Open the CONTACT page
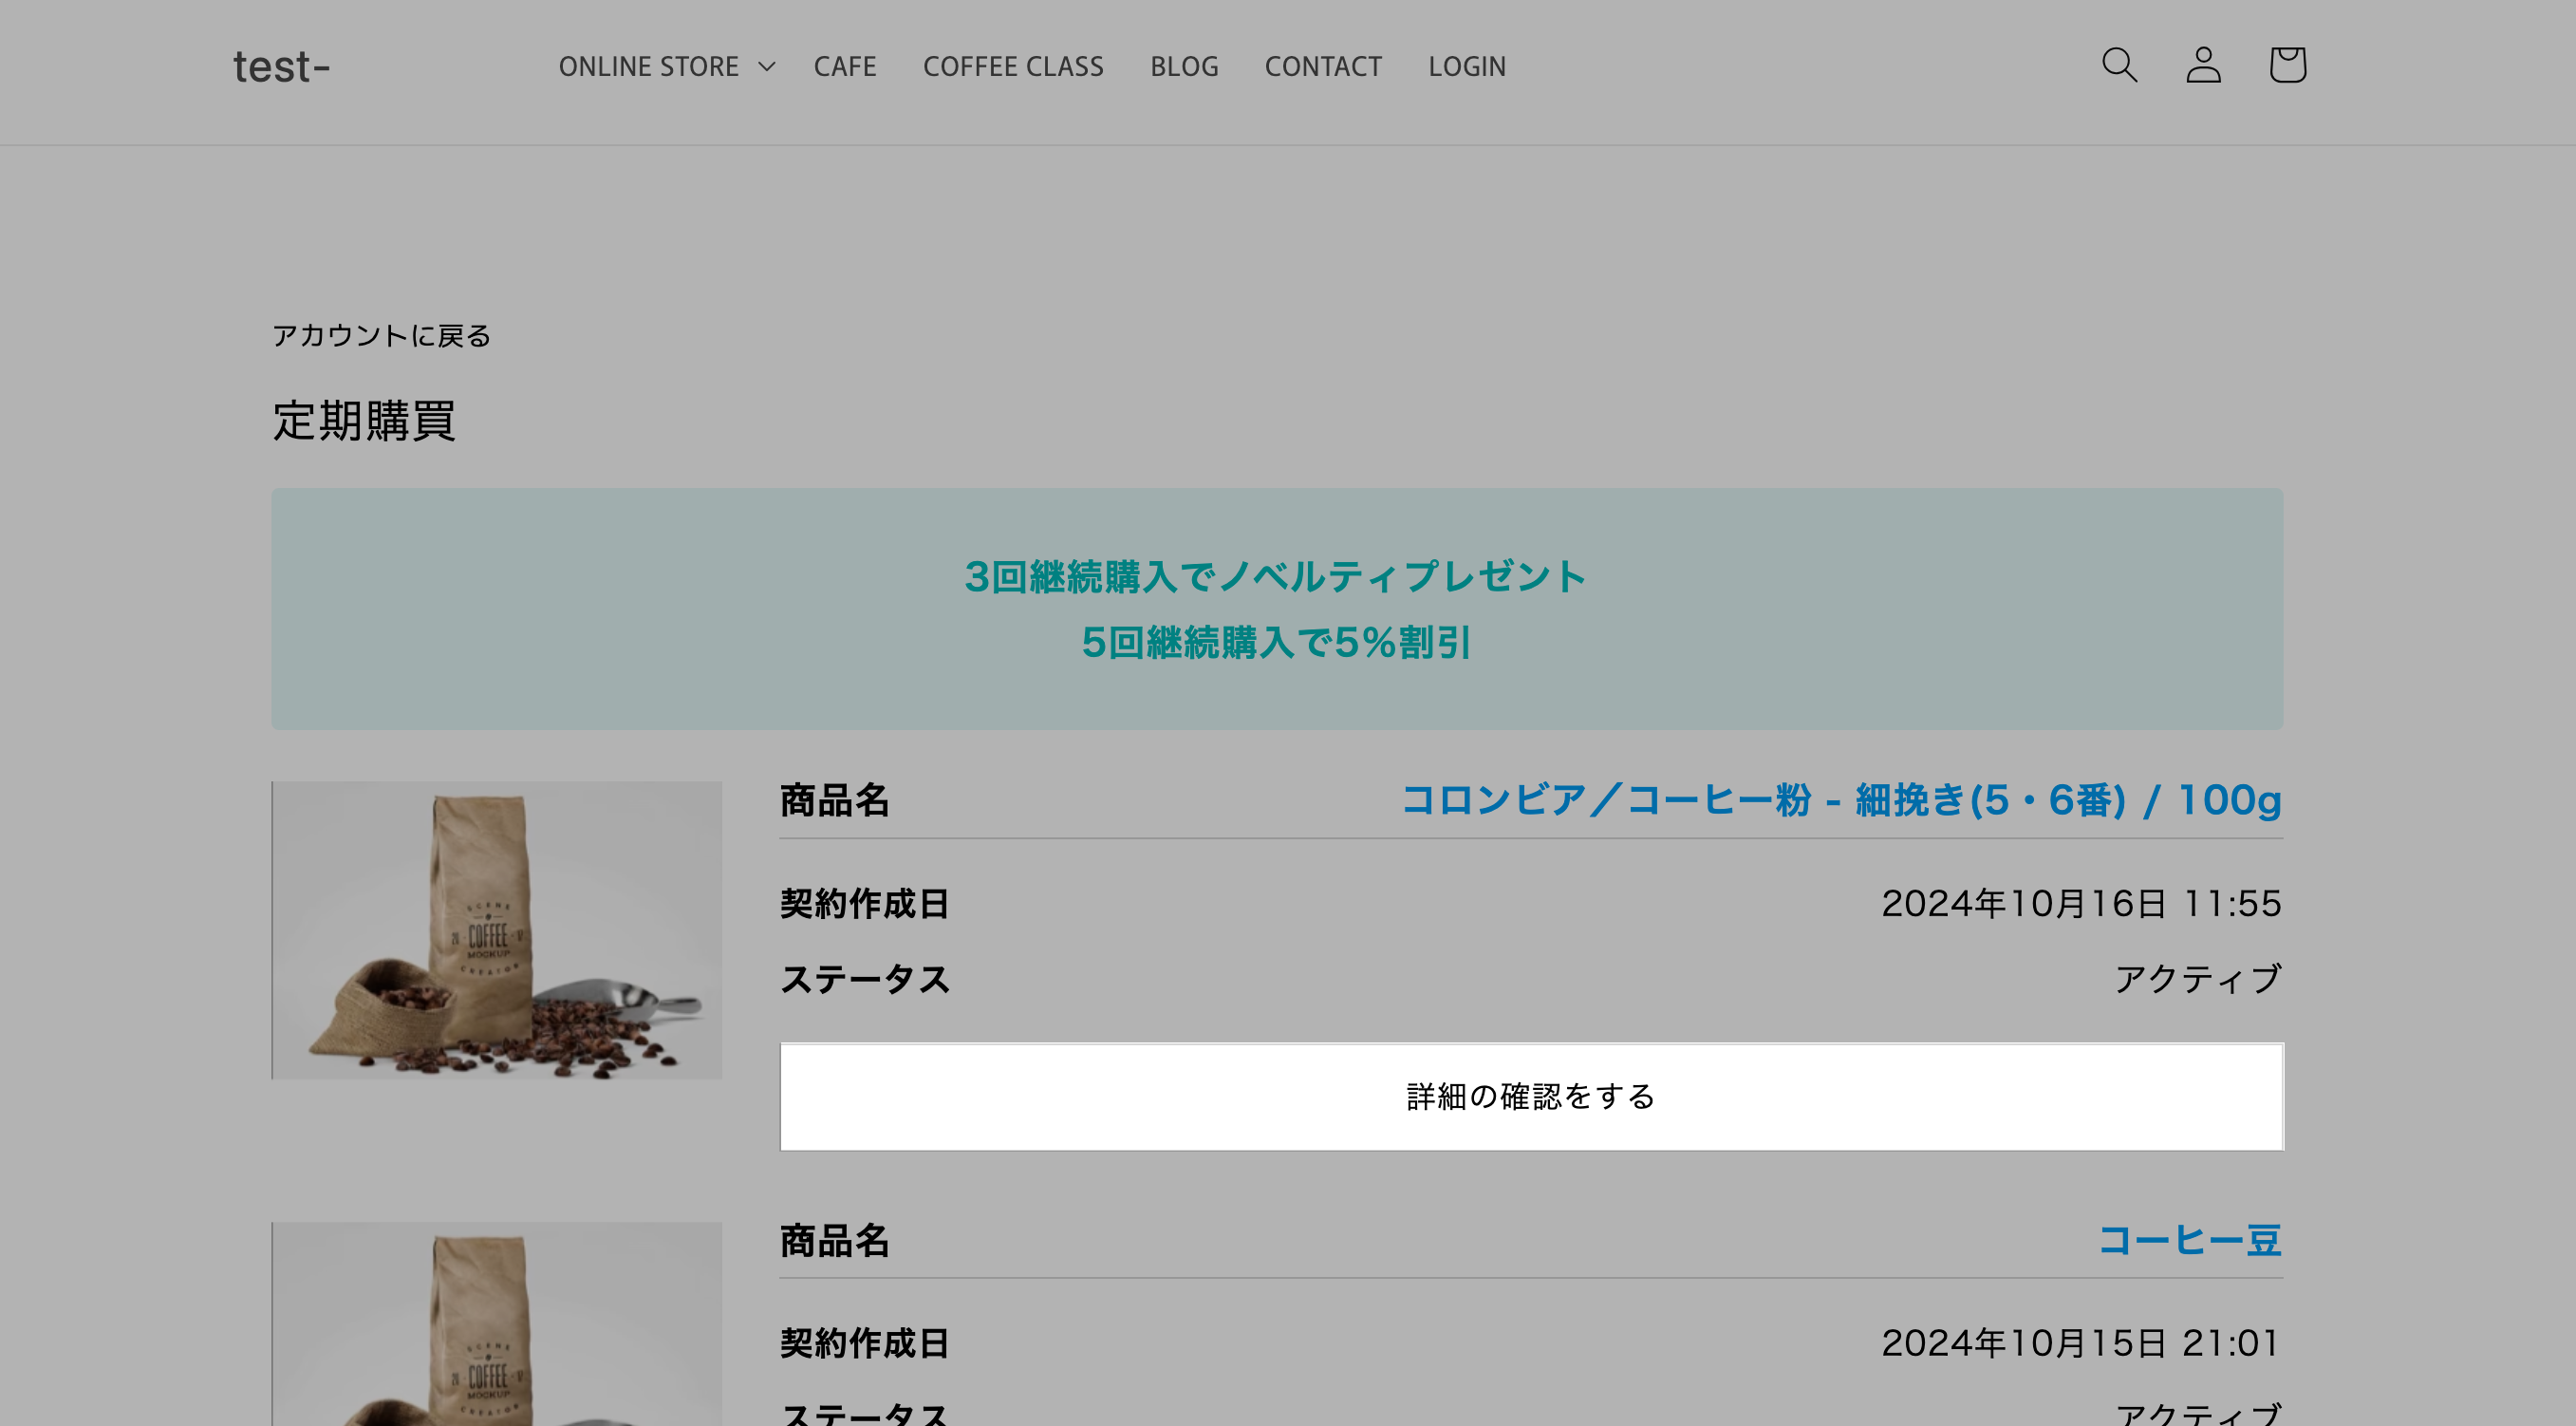The height and width of the screenshot is (1426, 2576). coord(1323,67)
